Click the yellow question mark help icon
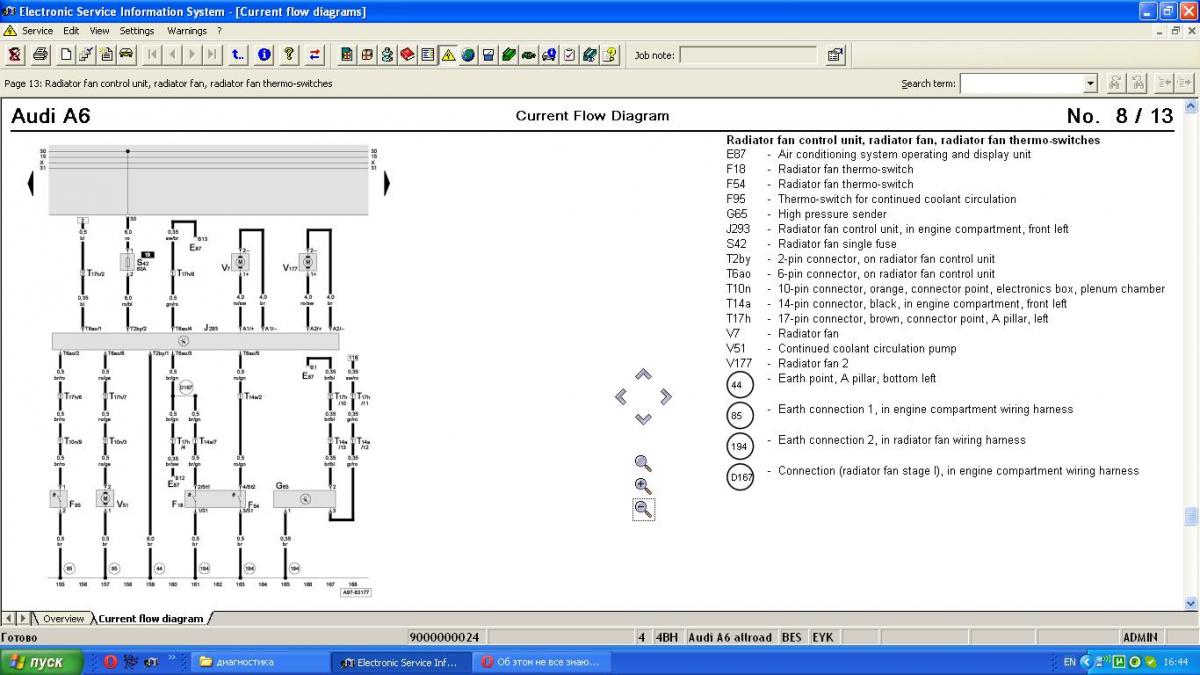The width and height of the screenshot is (1200, 675). pos(289,54)
